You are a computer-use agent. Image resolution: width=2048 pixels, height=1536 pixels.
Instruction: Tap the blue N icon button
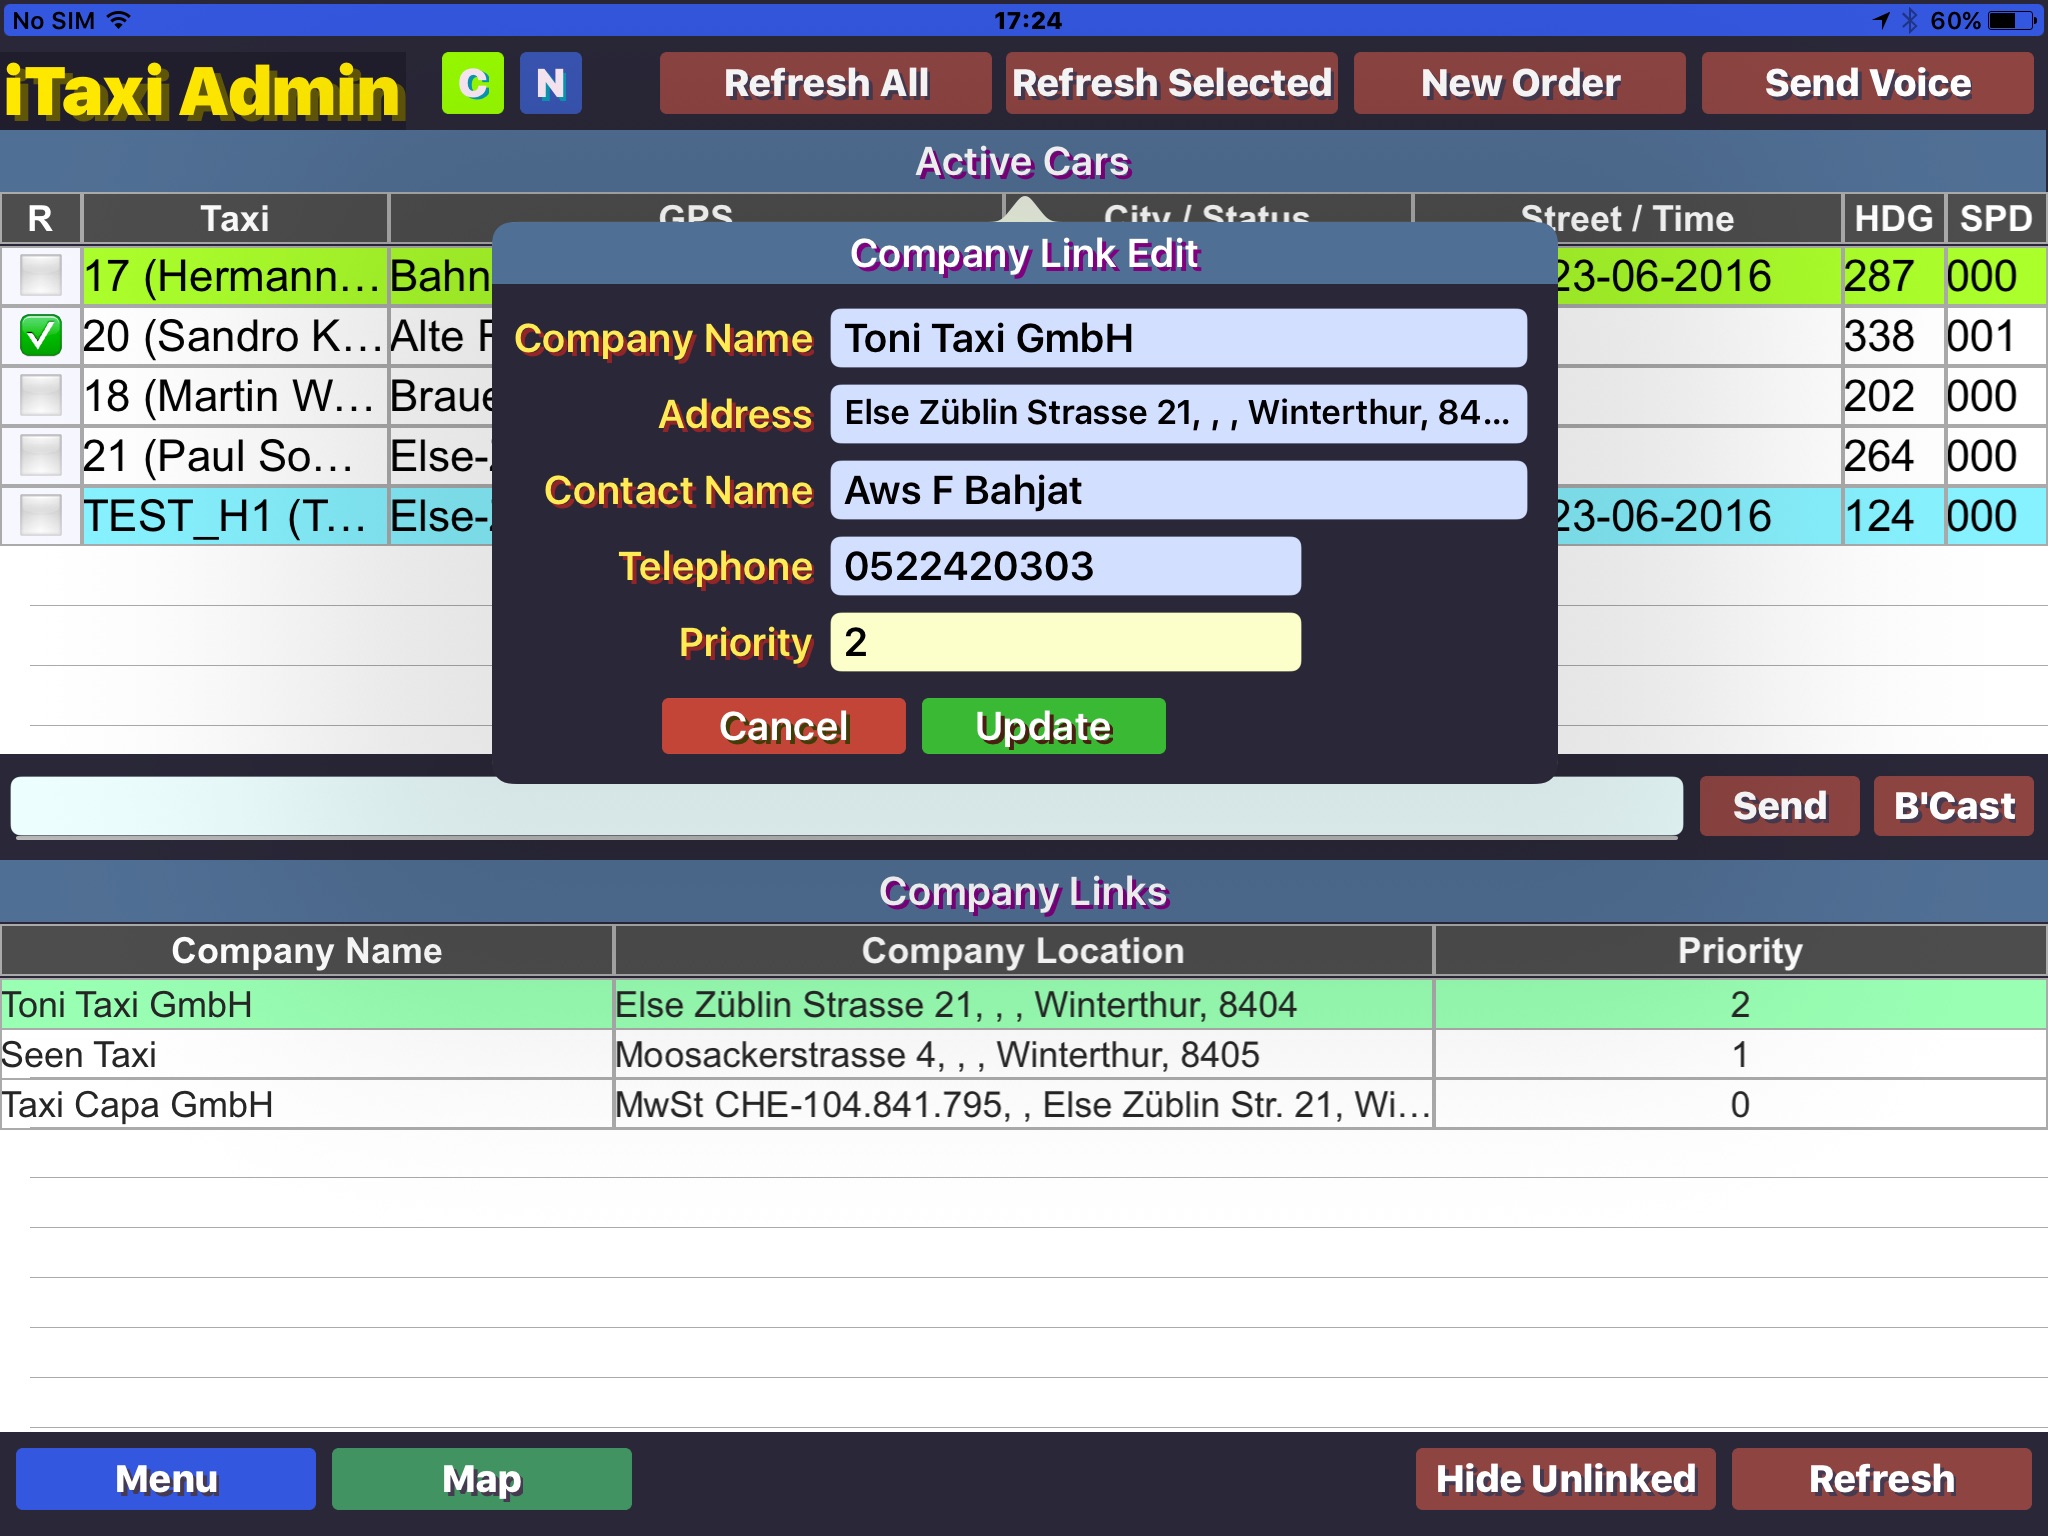pos(551,83)
